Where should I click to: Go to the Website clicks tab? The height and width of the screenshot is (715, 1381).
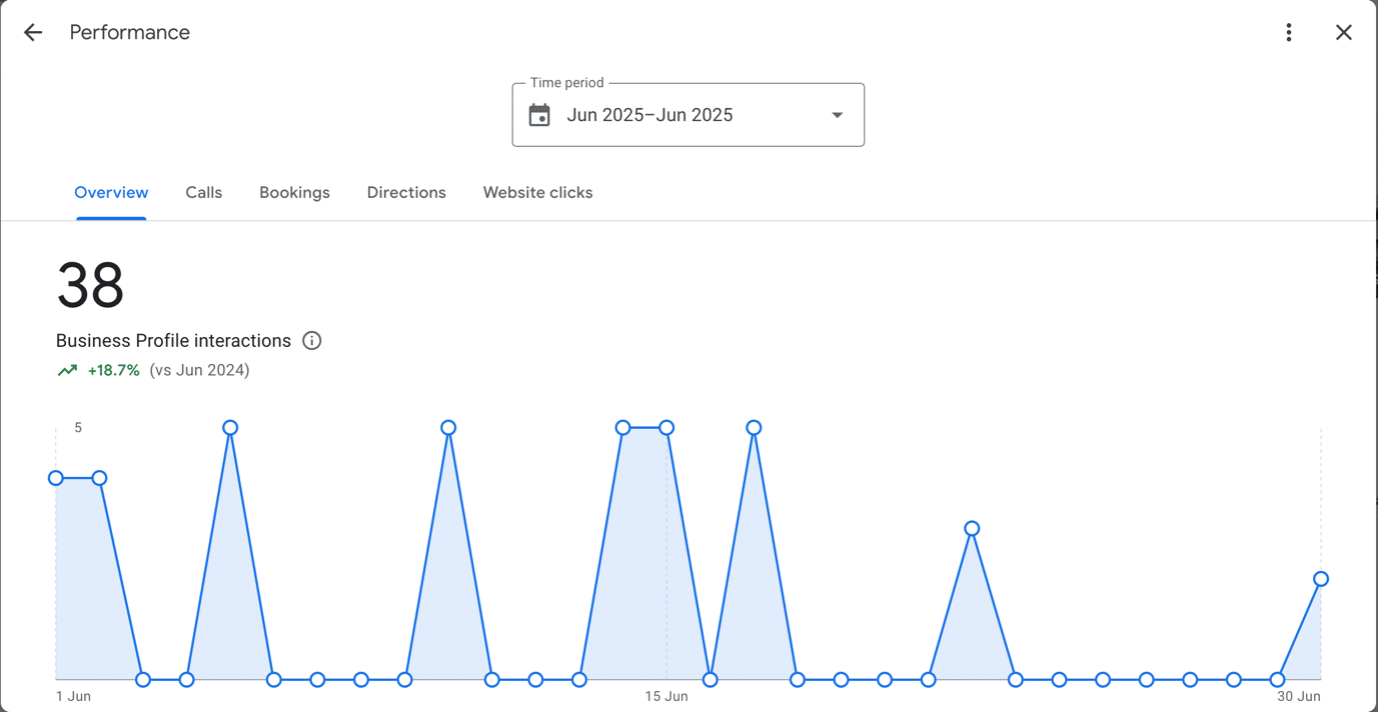click(538, 192)
